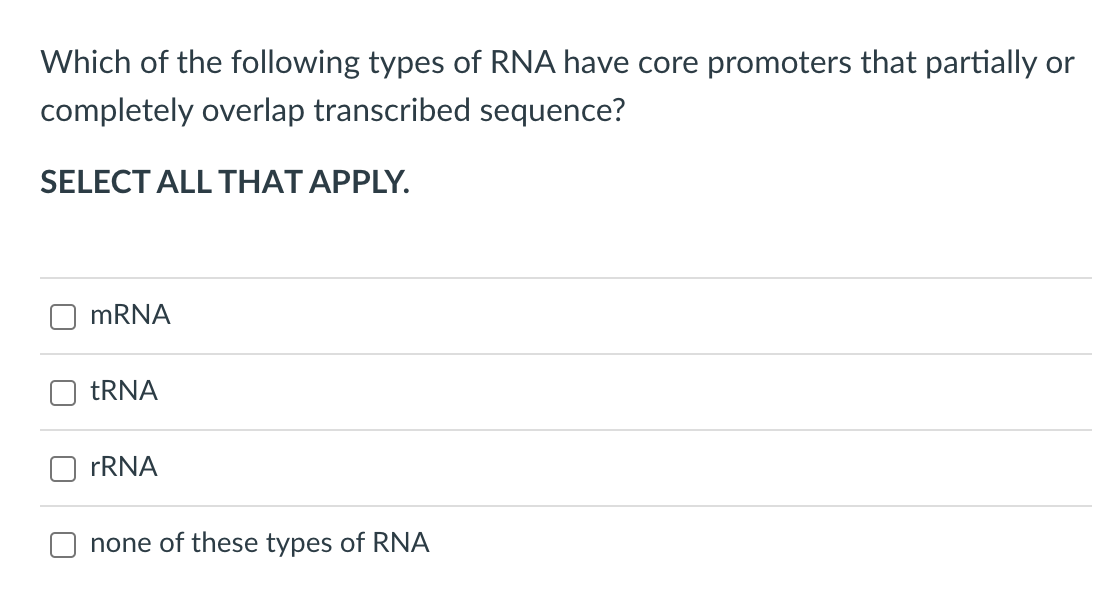Click the mRNA answer label text
Viewport: 1120px width, 610px height.
click(130, 315)
